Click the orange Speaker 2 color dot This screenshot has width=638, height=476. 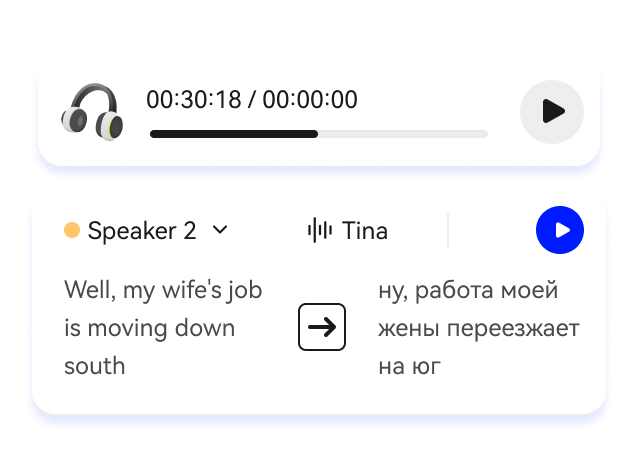(72, 230)
